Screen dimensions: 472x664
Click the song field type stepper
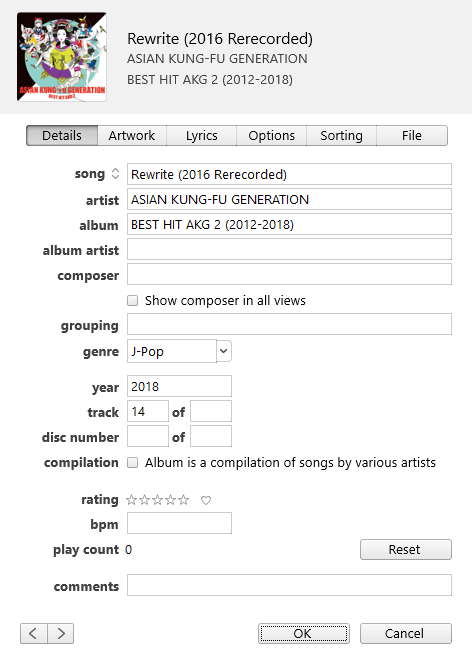click(115, 174)
